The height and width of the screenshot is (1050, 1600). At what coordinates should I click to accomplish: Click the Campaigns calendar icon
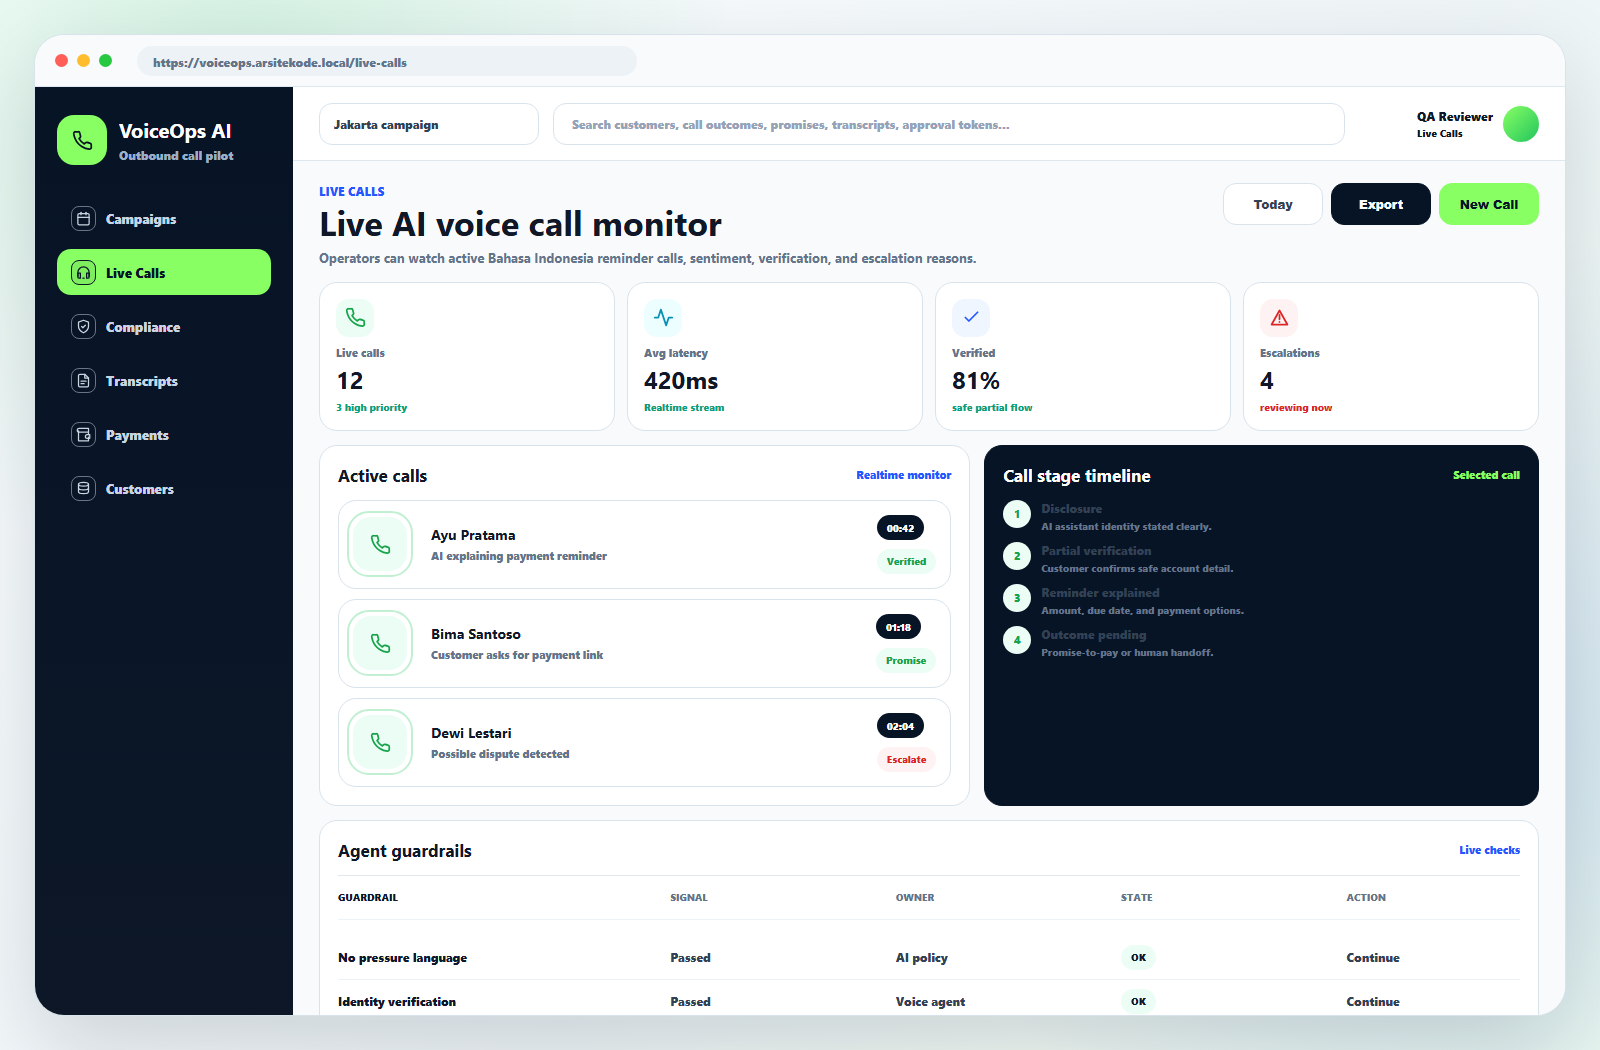(x=84, y=219)
